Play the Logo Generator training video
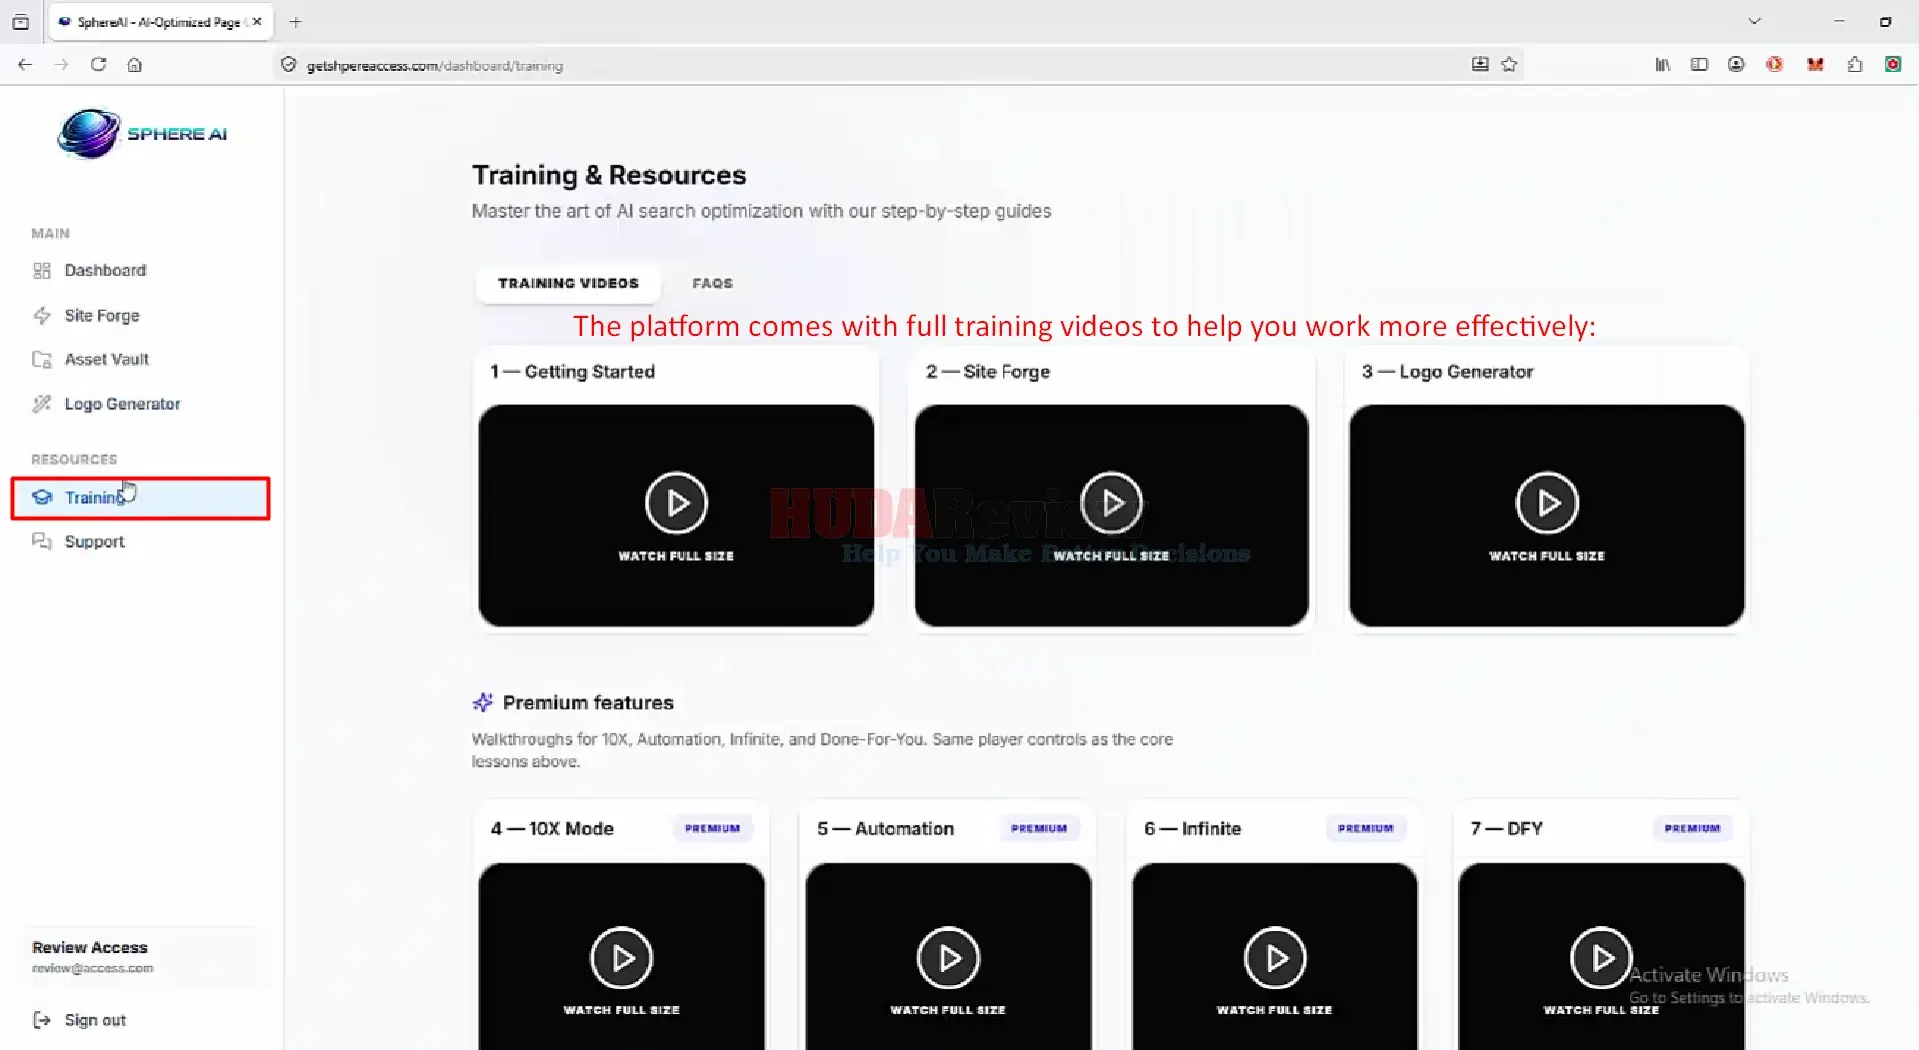Image resolution: width=1919 pixels, height=1050 pixels. (x=1547, y=503)
